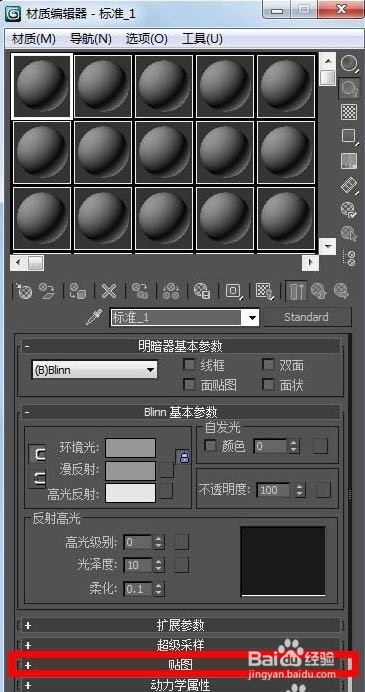Click the Put to Library icon
Viewport: 365px width, 692px height.
(x=202, y=291)
